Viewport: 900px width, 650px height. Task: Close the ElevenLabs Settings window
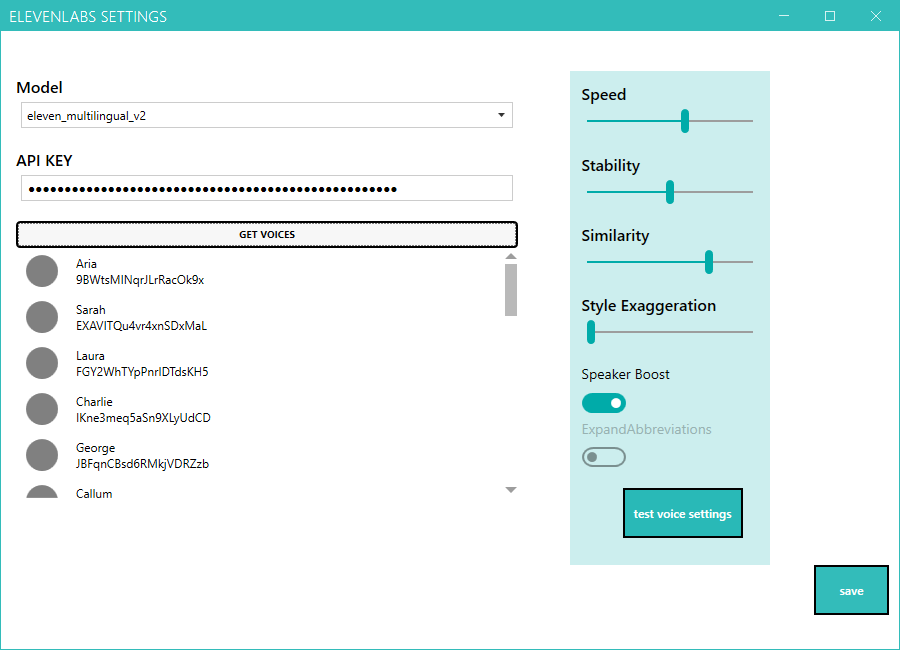[x=876, y=16]
